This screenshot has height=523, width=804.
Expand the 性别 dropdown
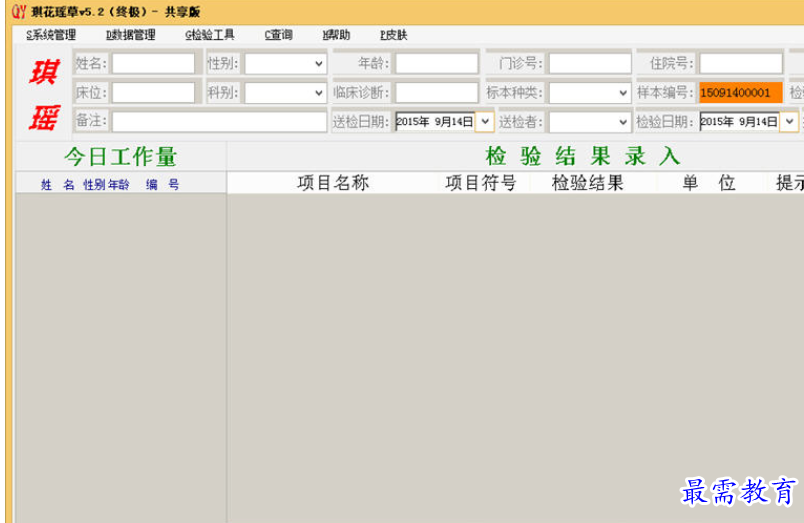point(319,64)
